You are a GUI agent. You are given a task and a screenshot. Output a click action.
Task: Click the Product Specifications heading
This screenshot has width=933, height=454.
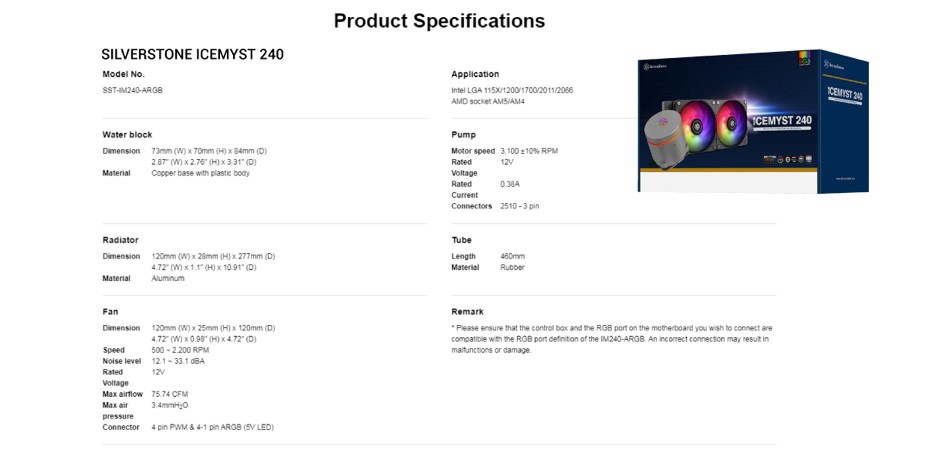[x=439, y=20]
